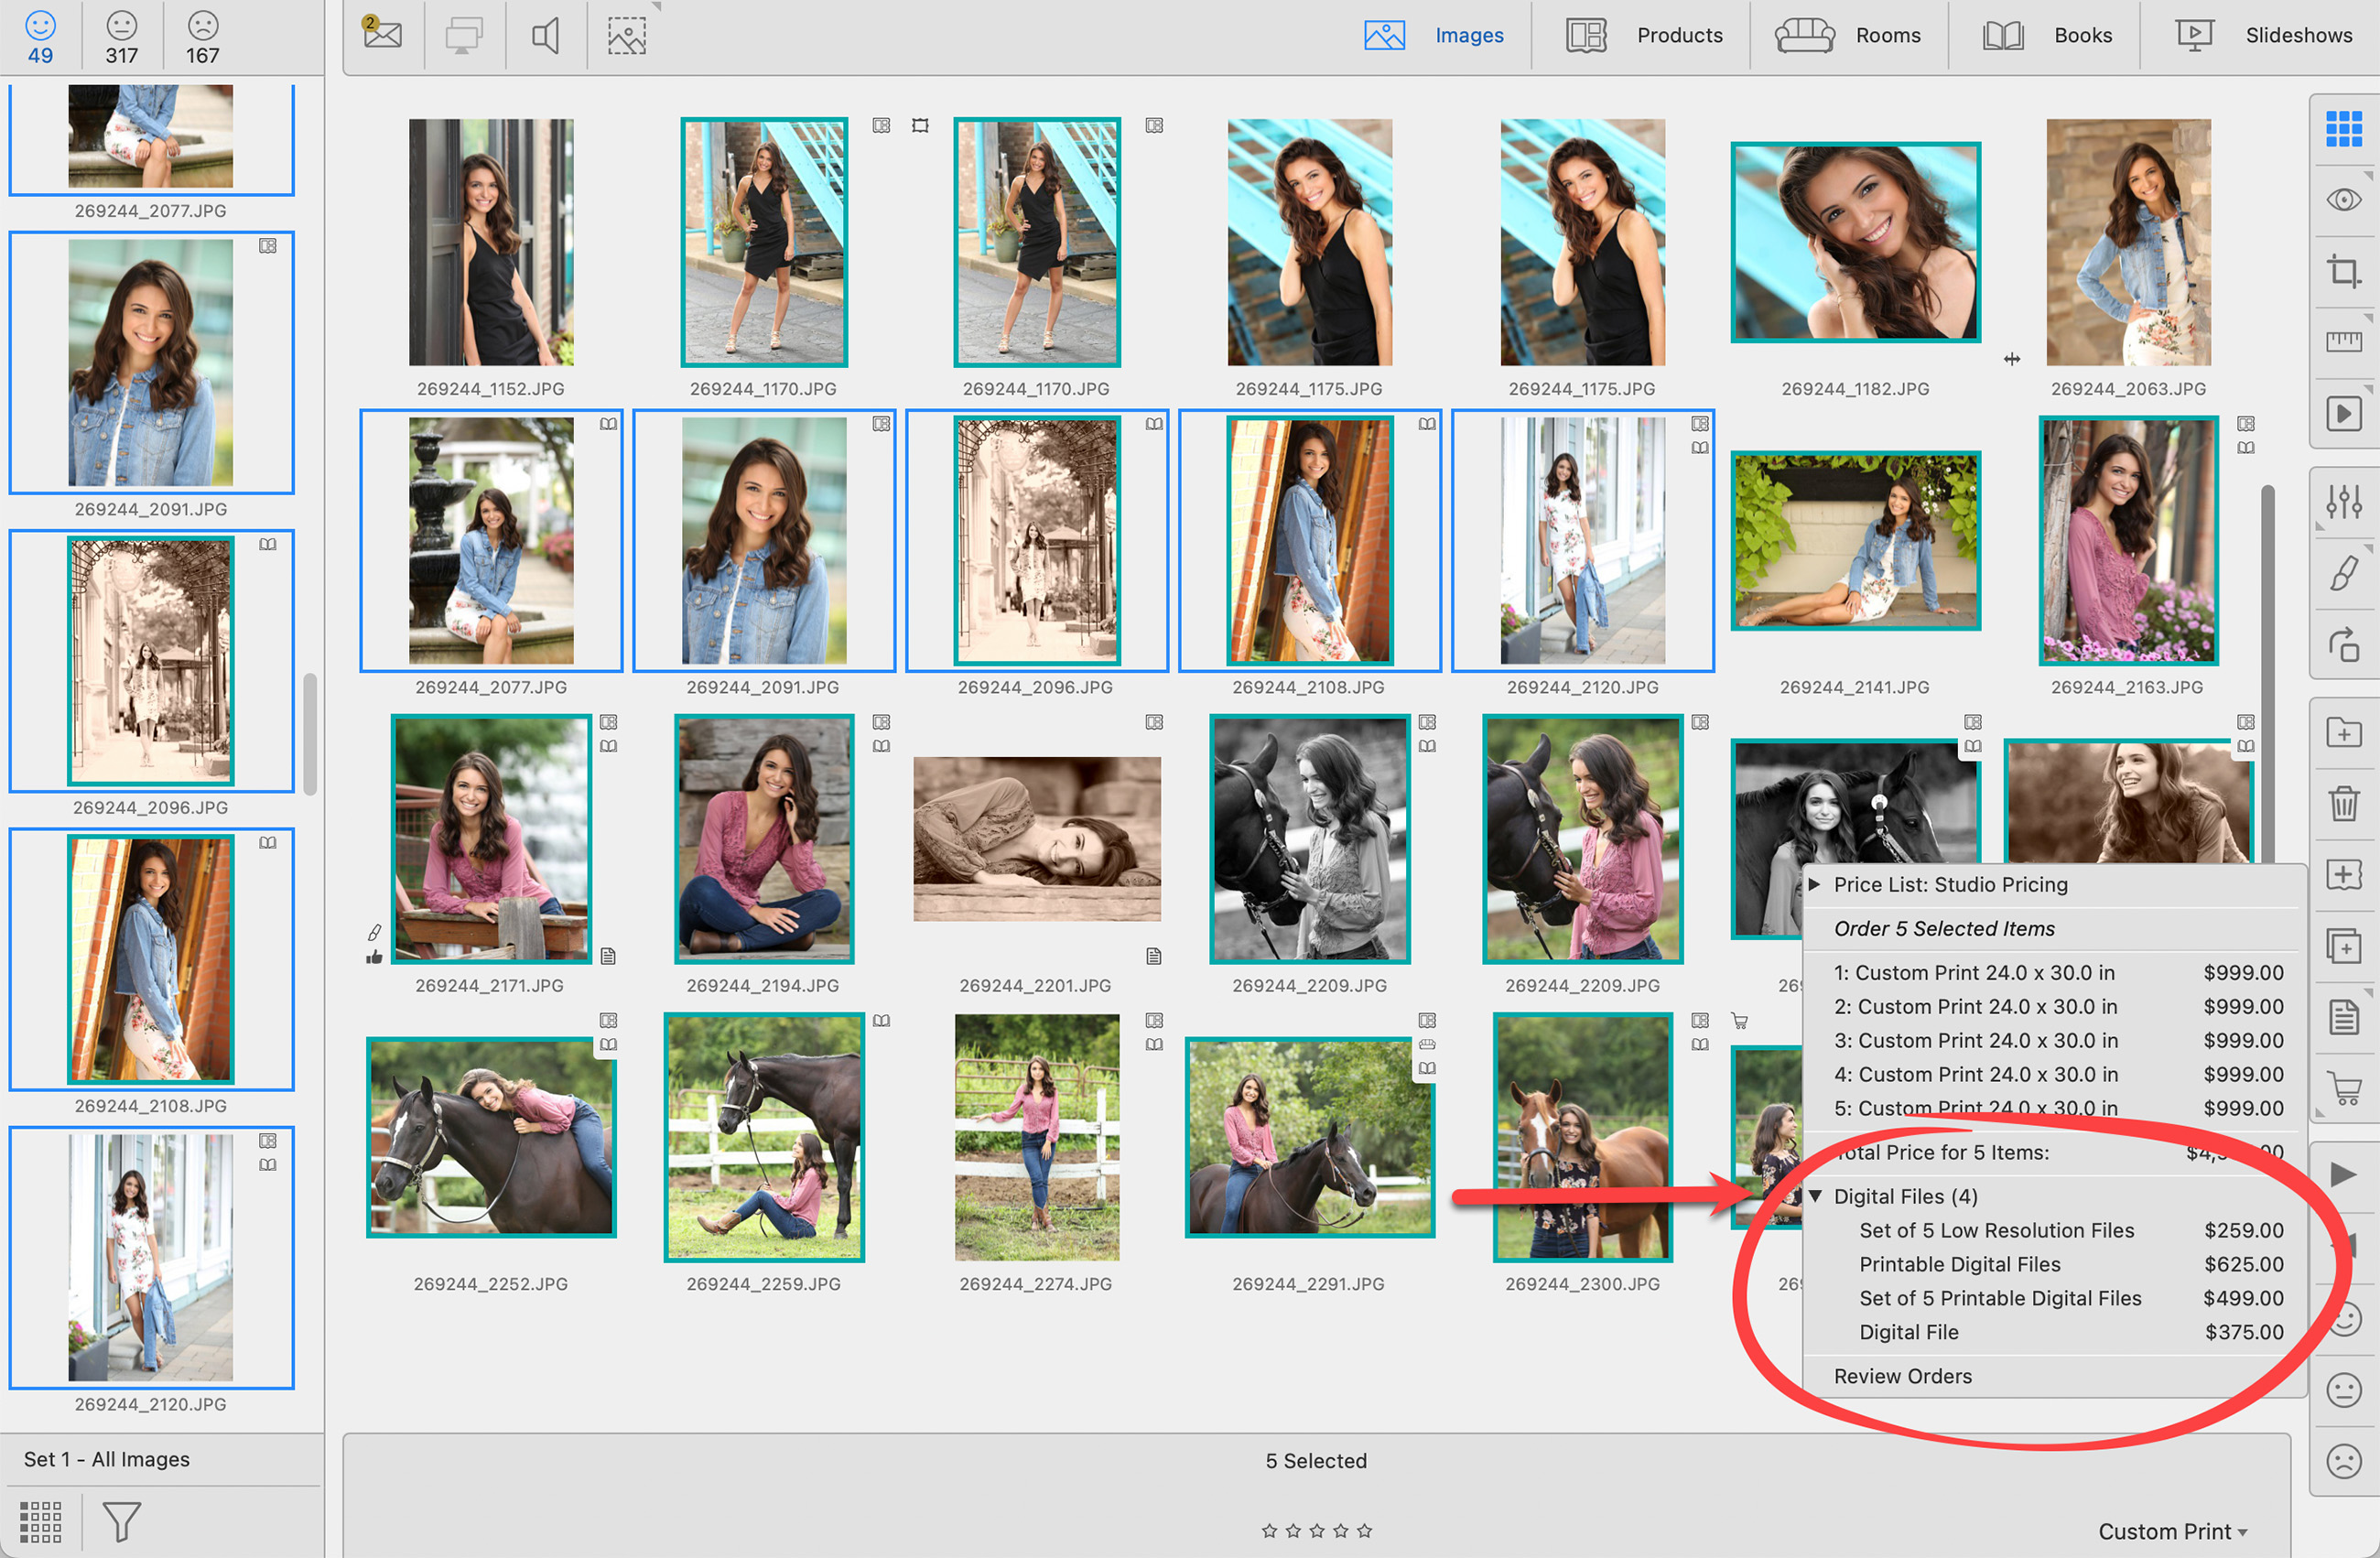Click Review Orders

click(1902, 1376)
